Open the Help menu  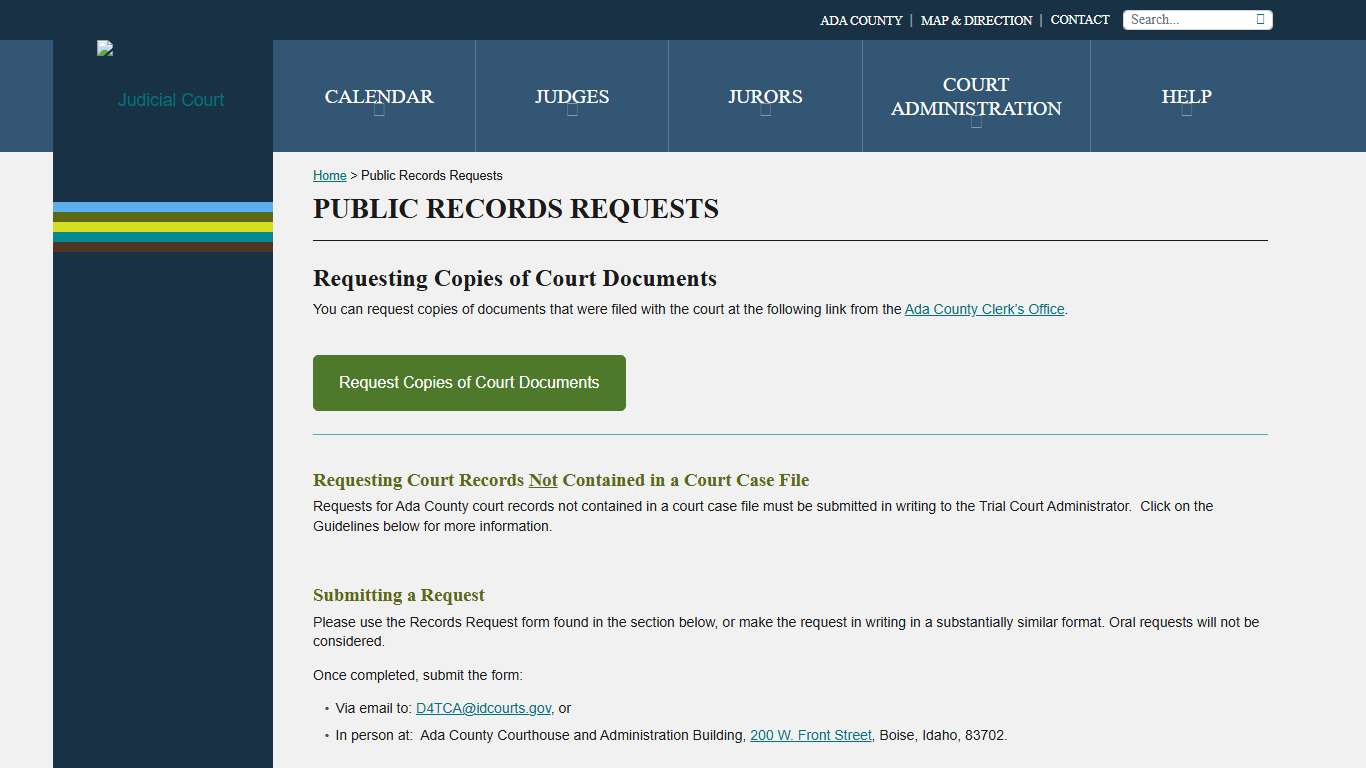1186,96
